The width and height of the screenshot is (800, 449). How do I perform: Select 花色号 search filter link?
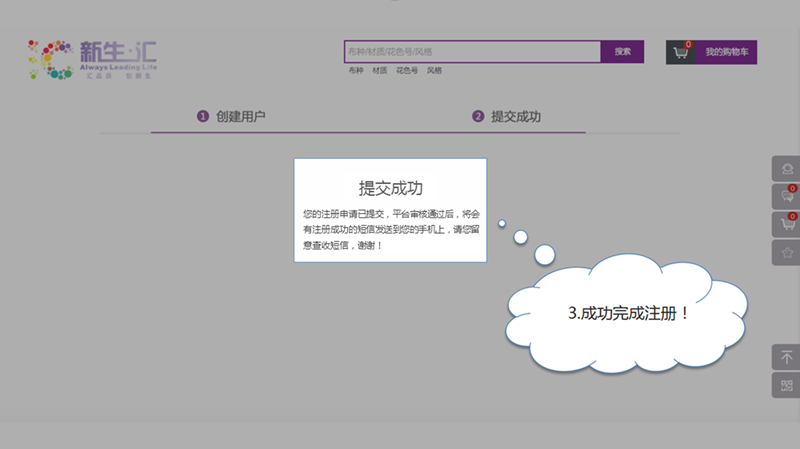407,71
